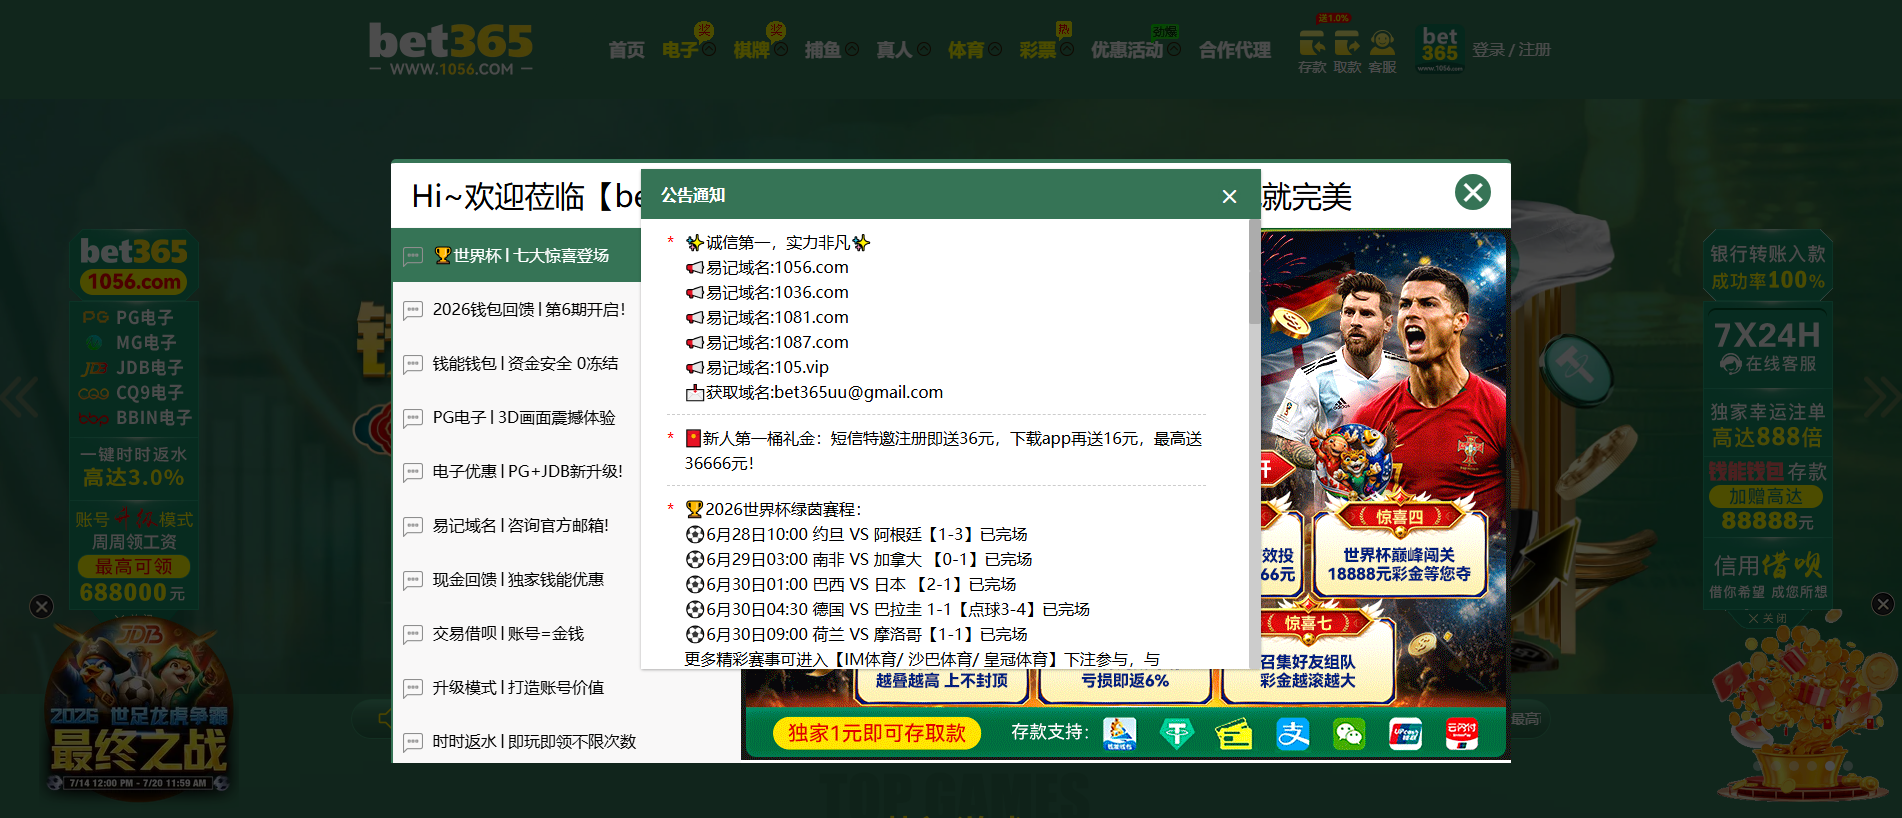Image resolution: width=1902 pixels, height=818 pixels.
Task: Click the announcement dialog vertical scrollbar
Action: [1255, 274]
